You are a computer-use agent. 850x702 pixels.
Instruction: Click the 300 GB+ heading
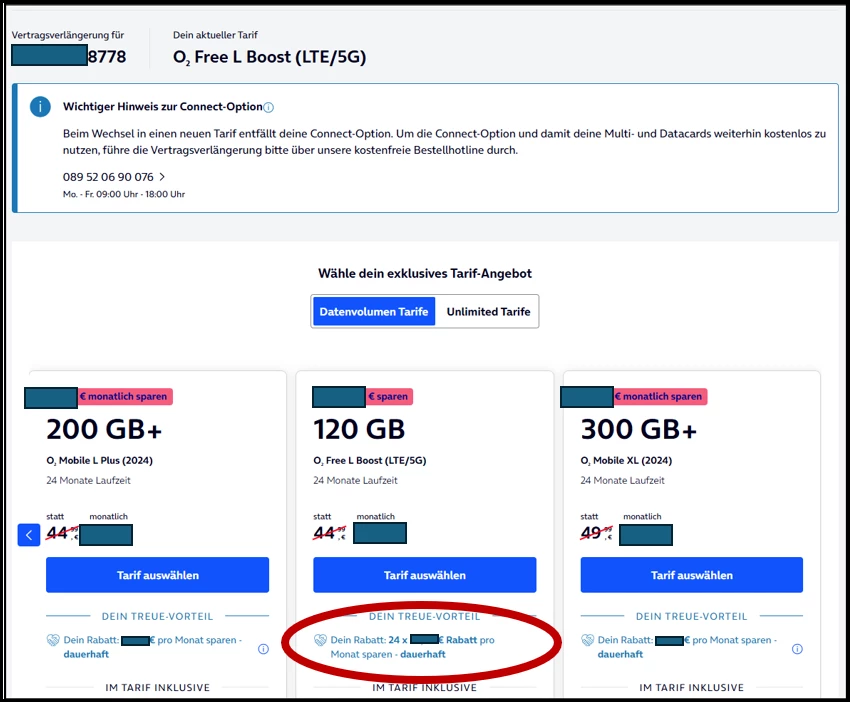pos(639,429)
